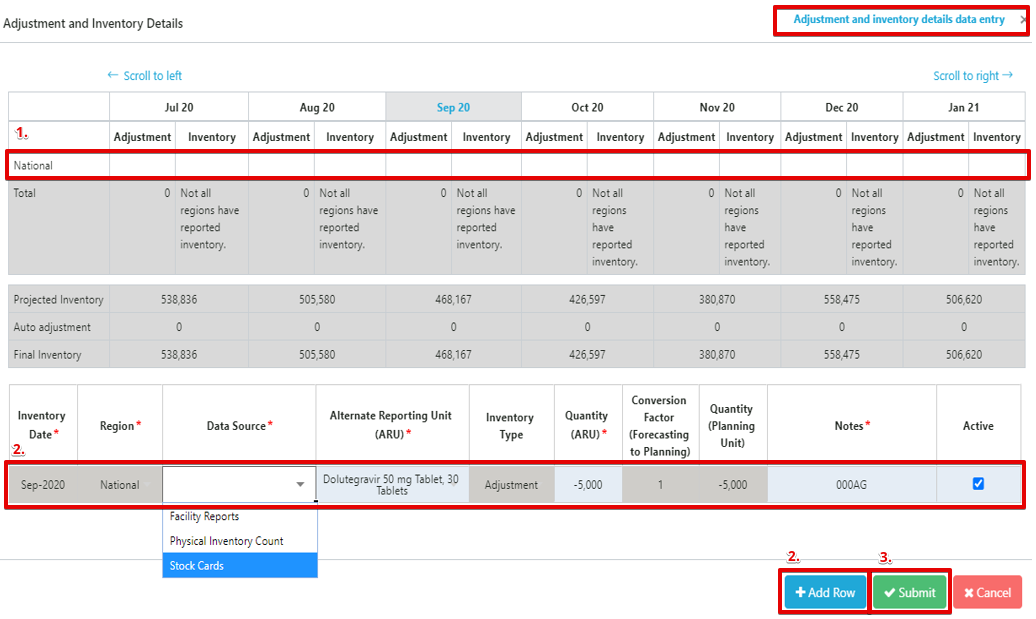Cancel the adjustment dialog
Viewport: 1036px width, 619px height.
tap(987, 593)
